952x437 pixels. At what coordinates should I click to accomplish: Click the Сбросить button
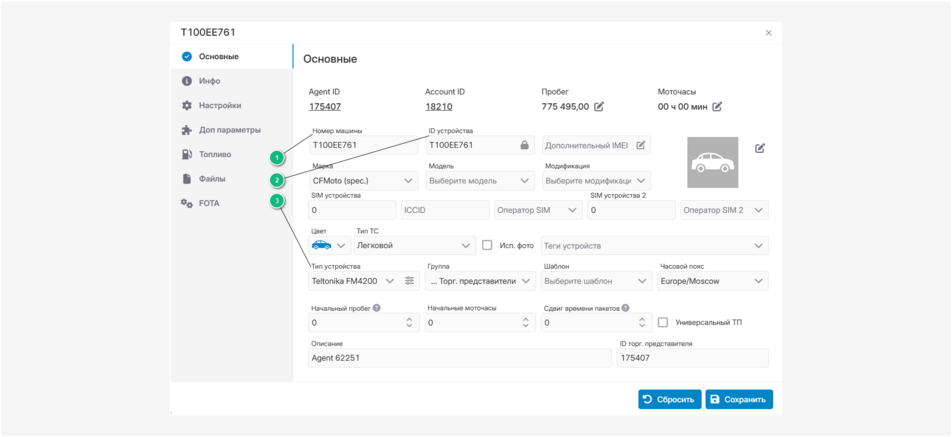(669, 399)
